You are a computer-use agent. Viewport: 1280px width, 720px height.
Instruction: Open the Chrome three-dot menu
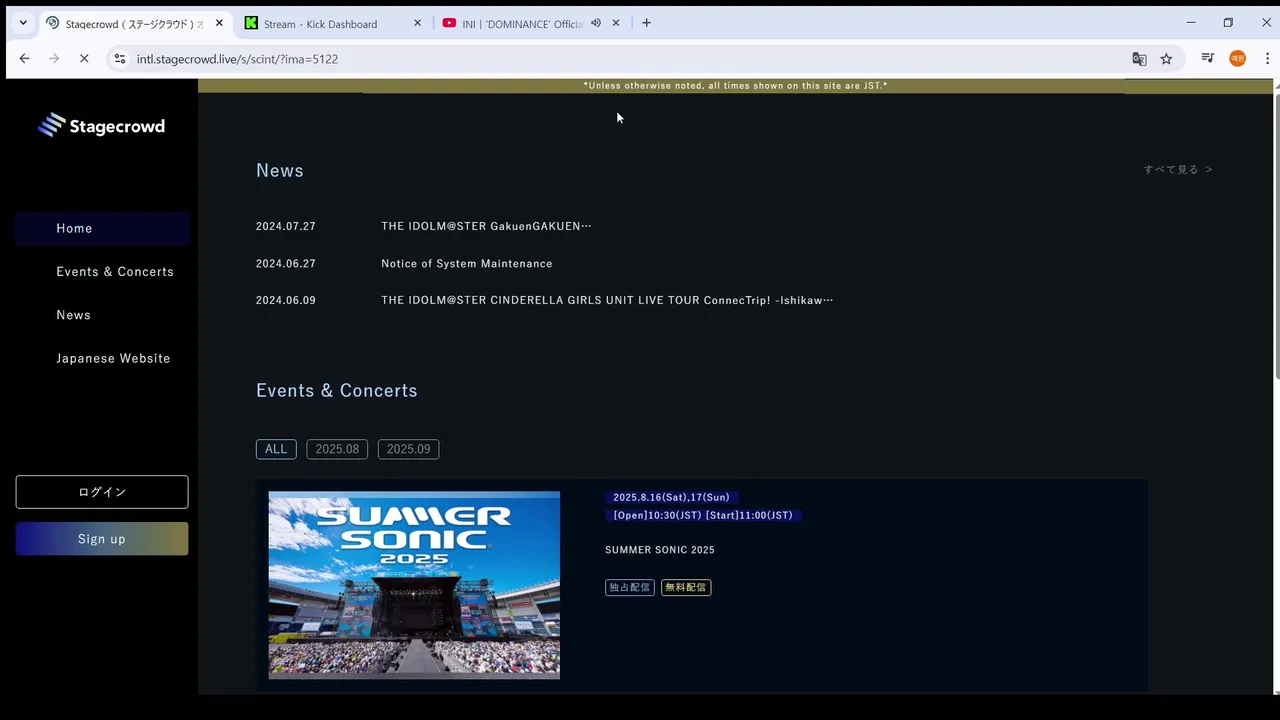tap(1267, 59)
